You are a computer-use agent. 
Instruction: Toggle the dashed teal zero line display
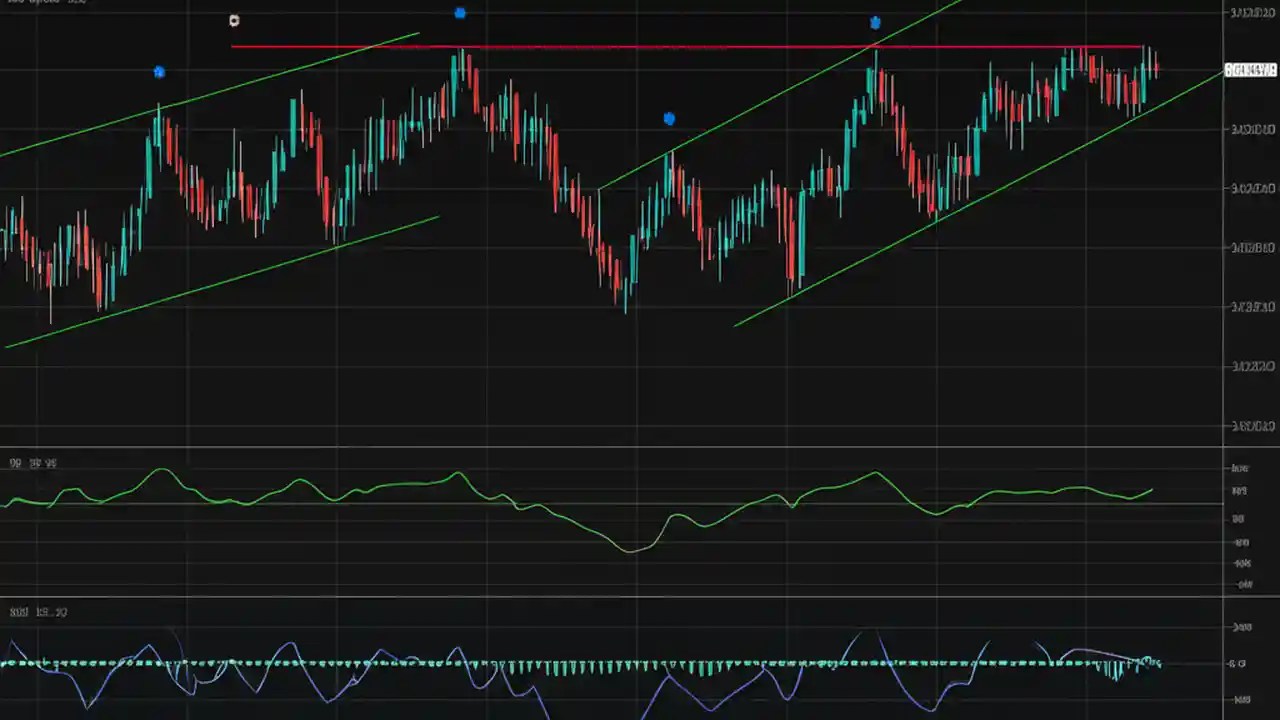[x=600, y=661]
